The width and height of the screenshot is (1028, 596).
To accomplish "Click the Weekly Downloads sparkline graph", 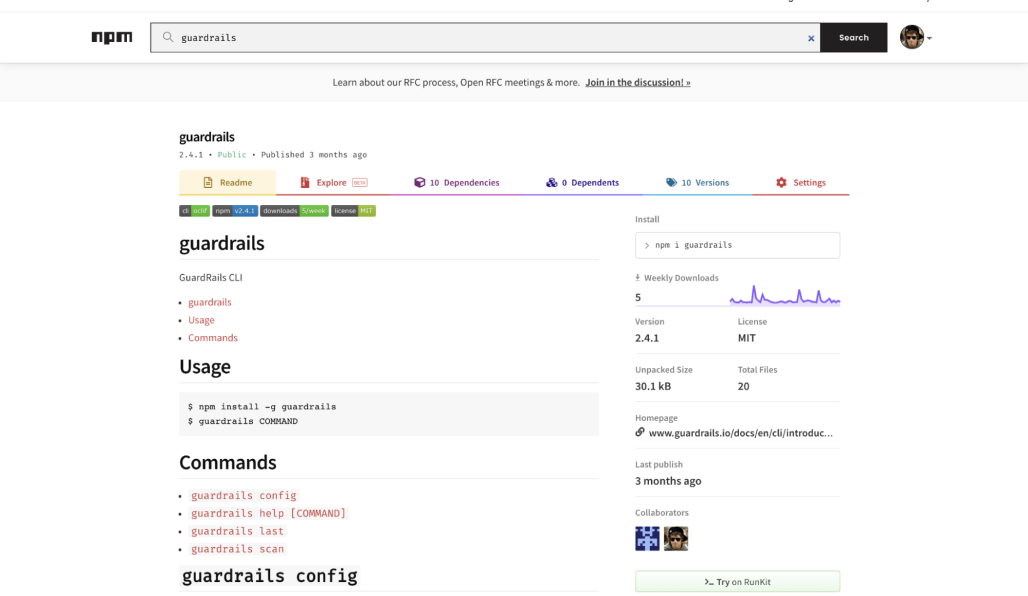I will pyautogui.click(x=783, y=294).
